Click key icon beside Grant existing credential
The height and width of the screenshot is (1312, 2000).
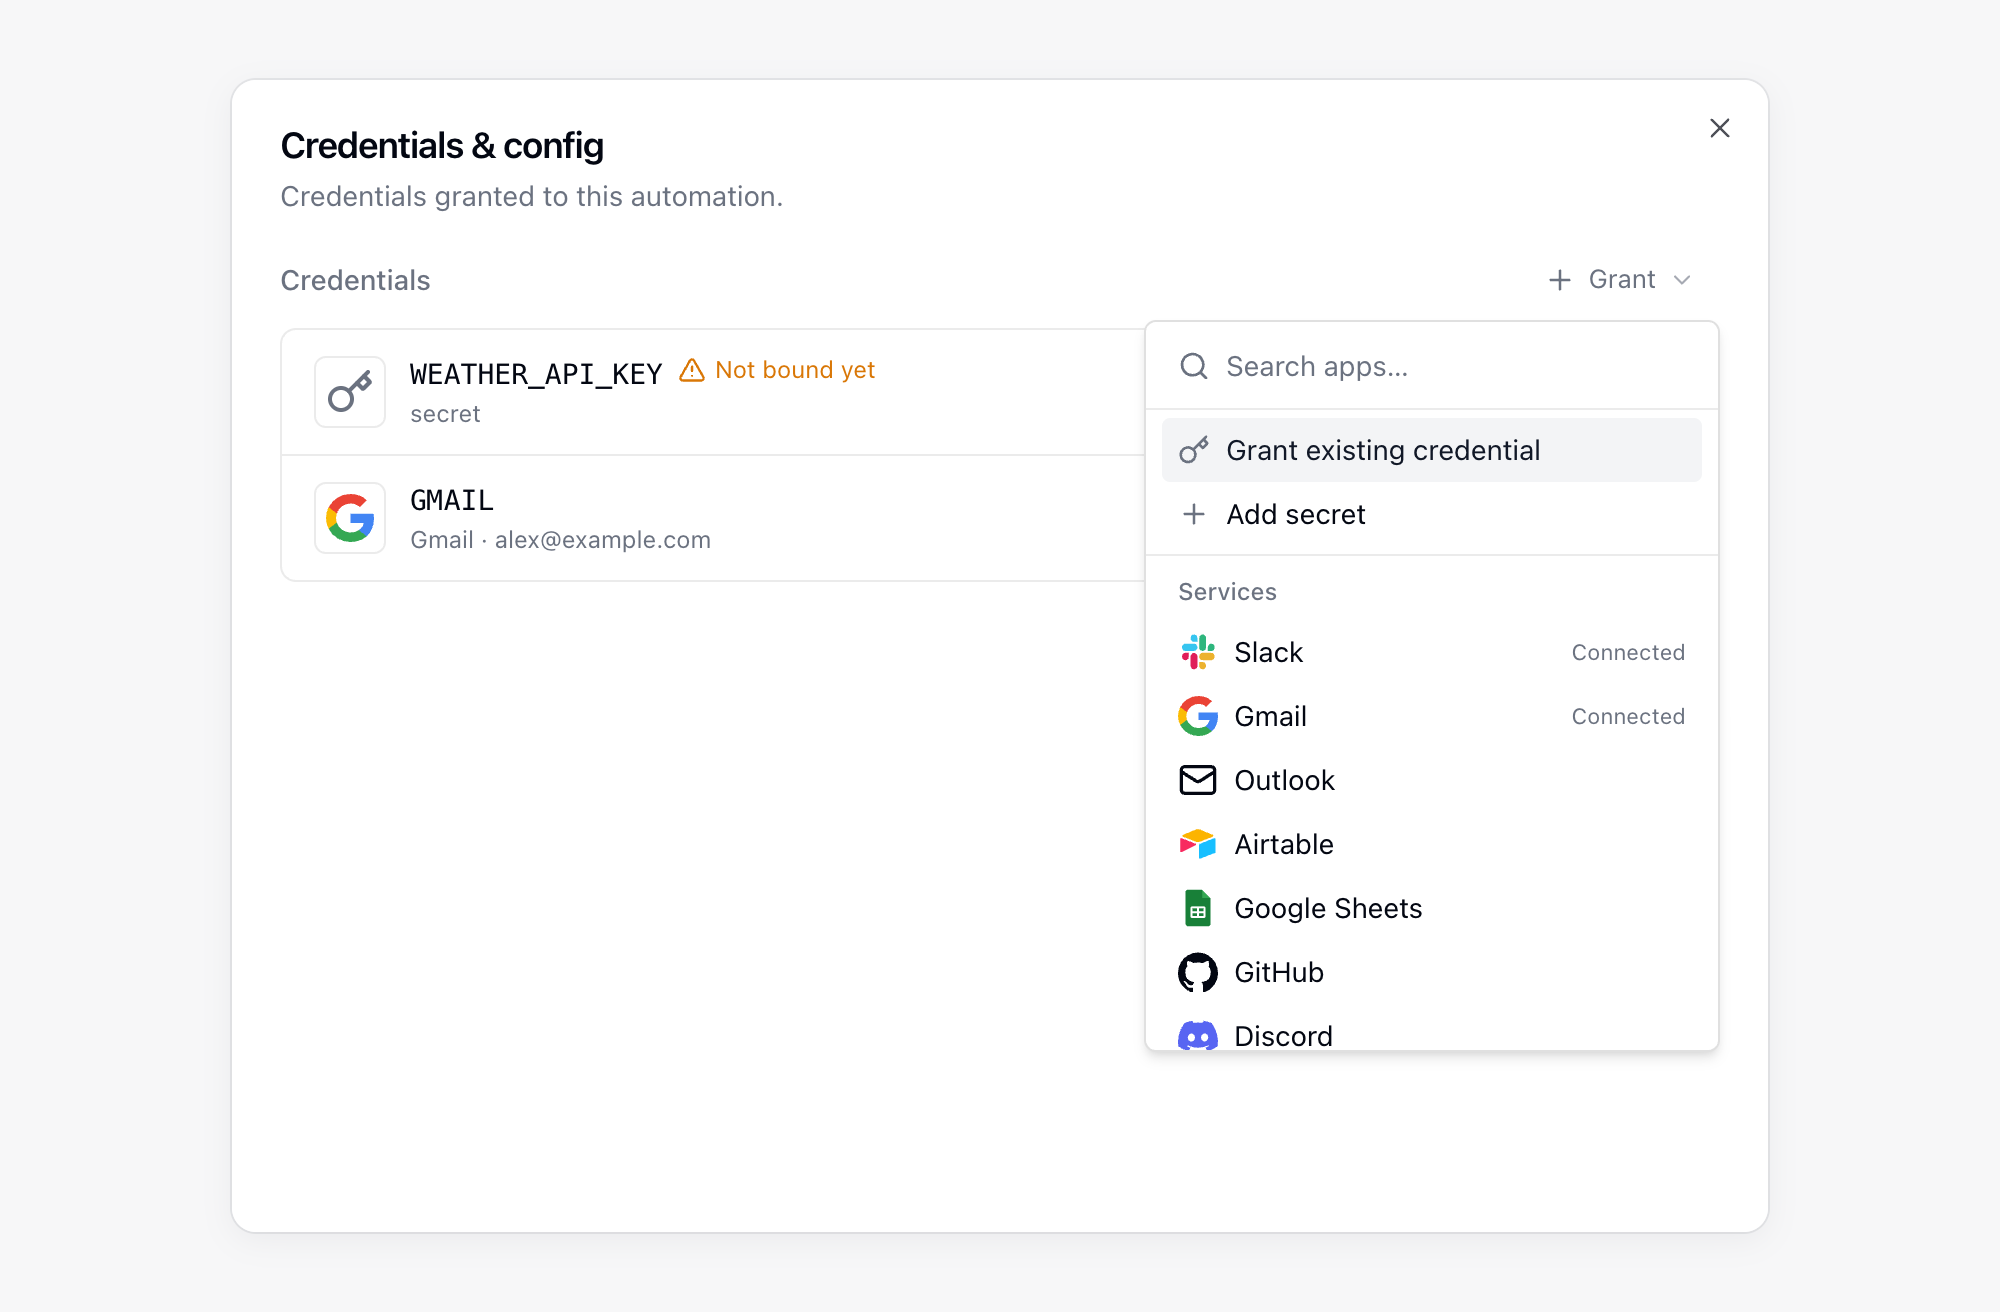(x=1194, y=450)
